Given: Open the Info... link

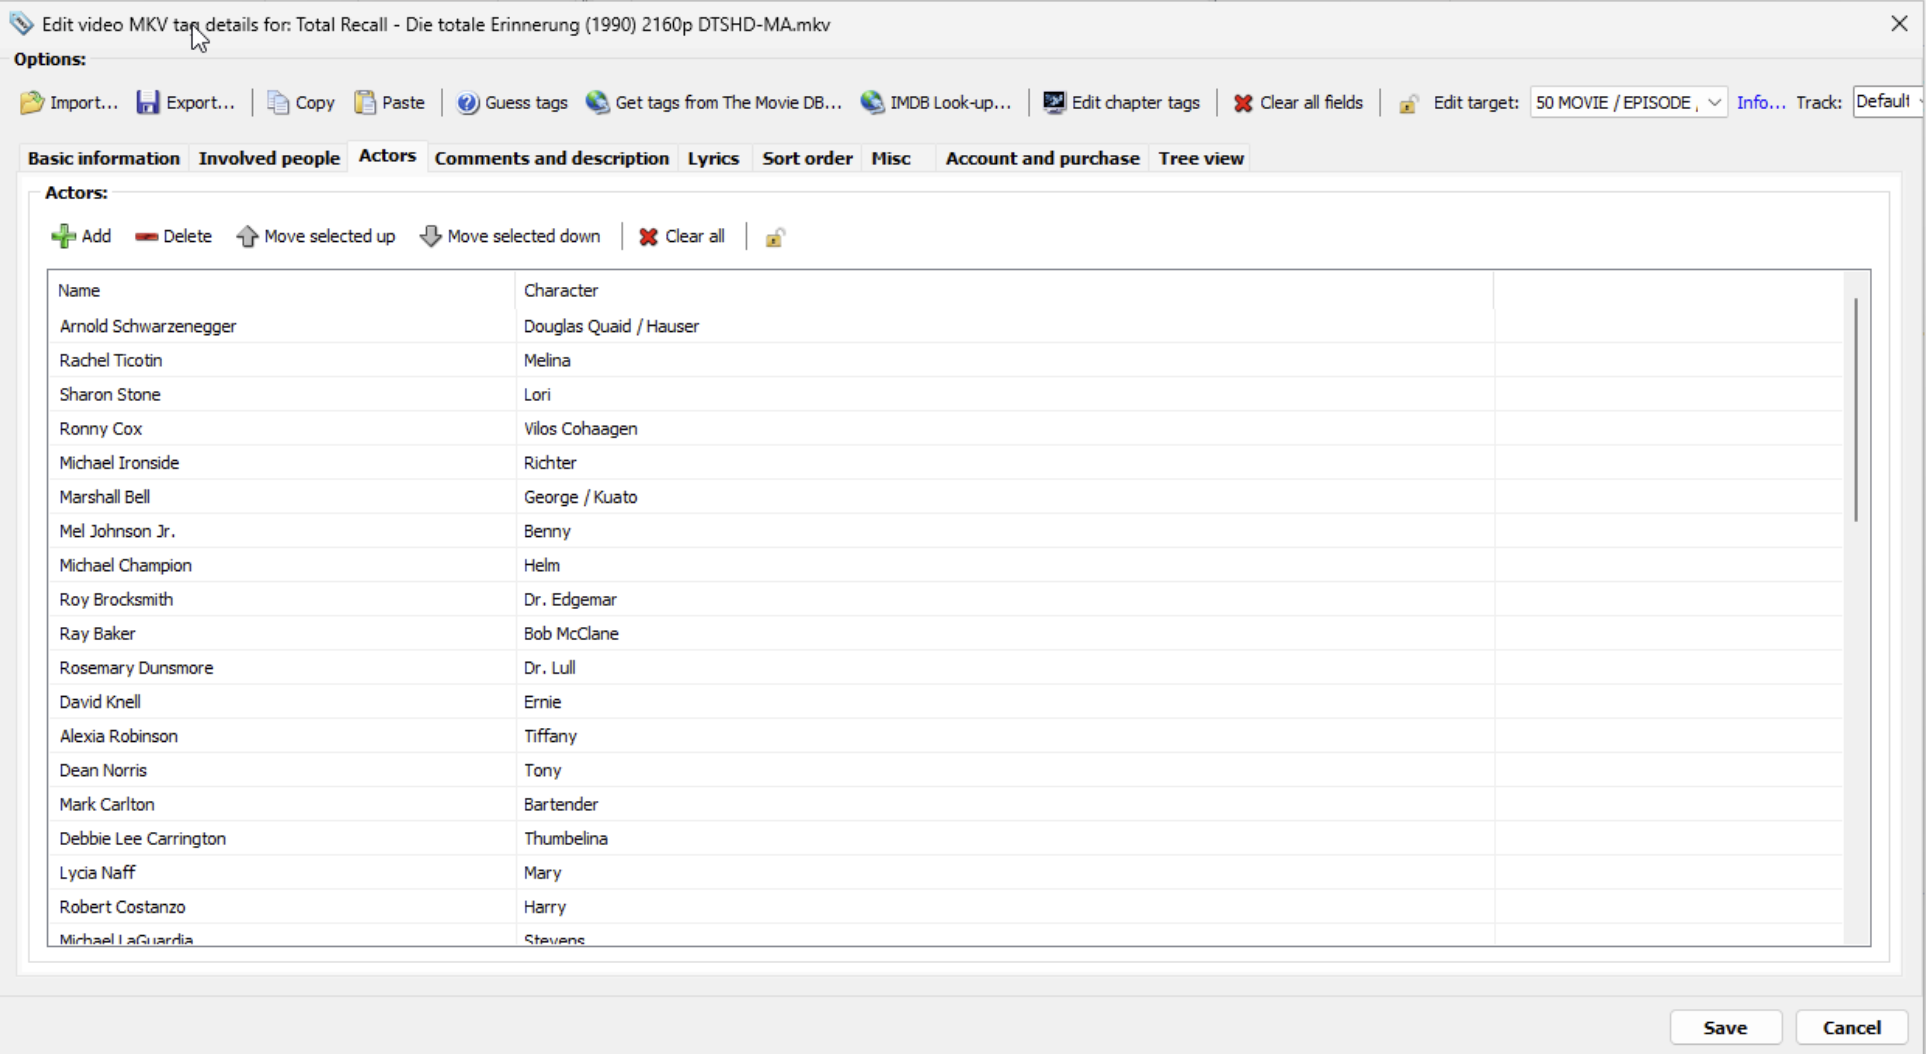Looking at the screenshot, I should [x=1761, y=102].
